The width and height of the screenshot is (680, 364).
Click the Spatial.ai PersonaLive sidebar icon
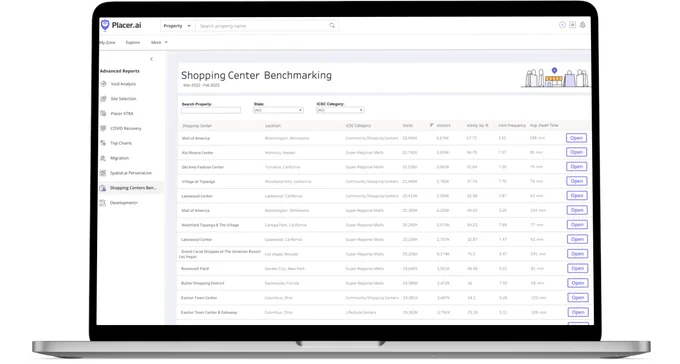(103, 173)
